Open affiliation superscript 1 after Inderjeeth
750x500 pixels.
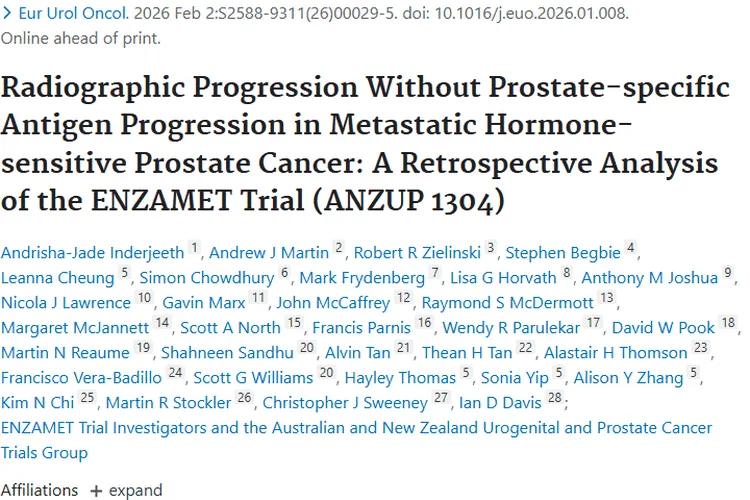pos(194,248)
